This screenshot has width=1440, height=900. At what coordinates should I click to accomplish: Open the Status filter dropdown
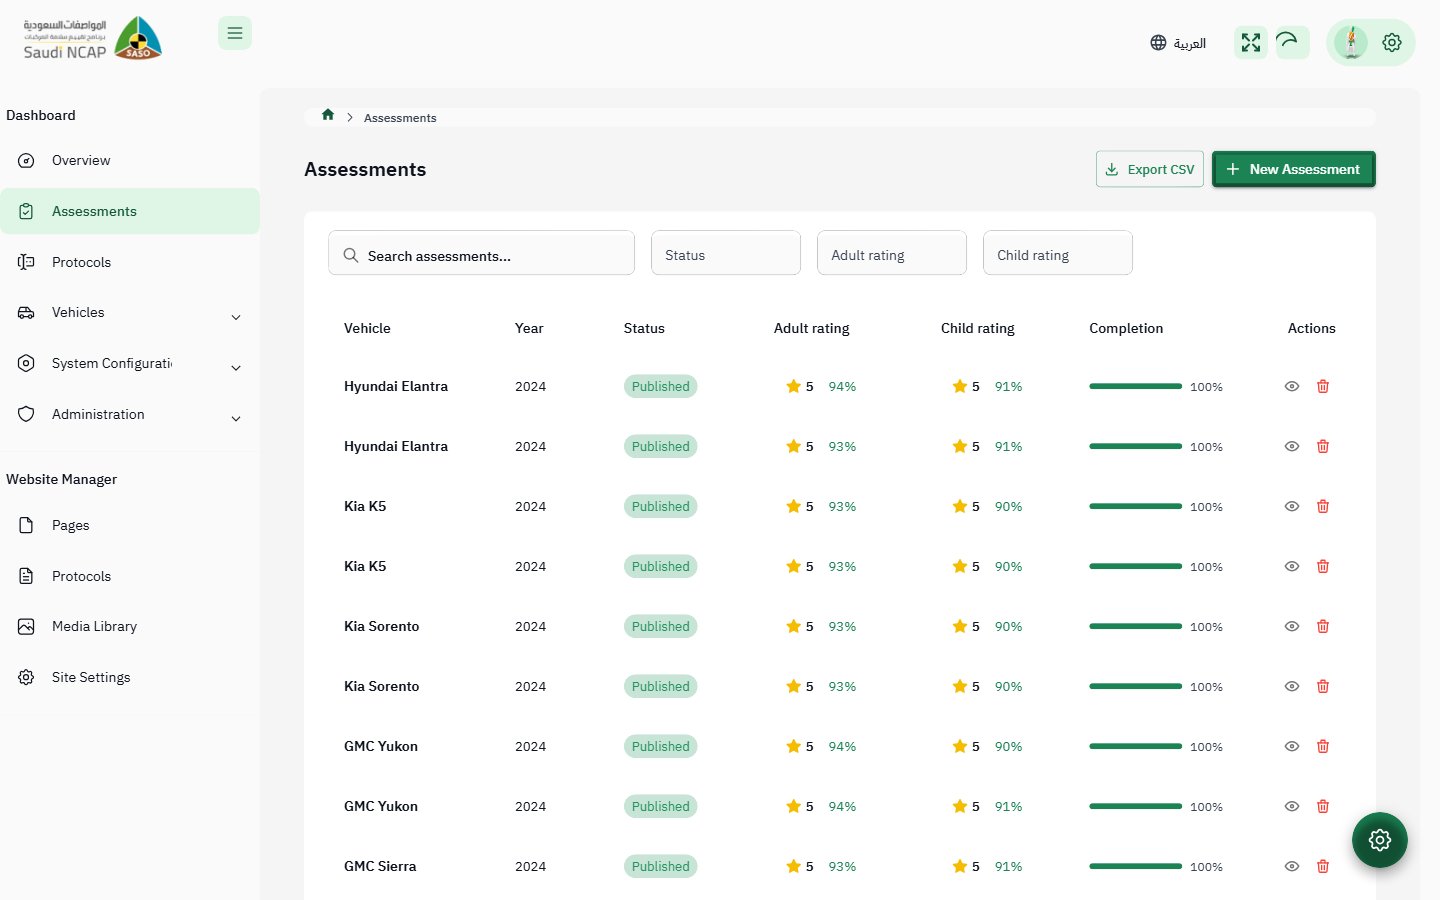[x=726, y=253]
